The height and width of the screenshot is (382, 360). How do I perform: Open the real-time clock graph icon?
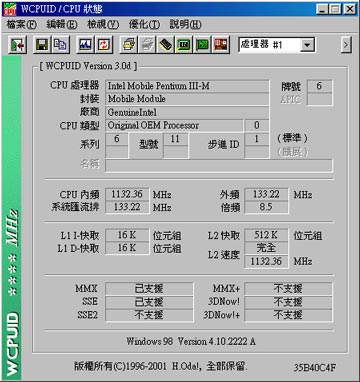tap(85, 45)
